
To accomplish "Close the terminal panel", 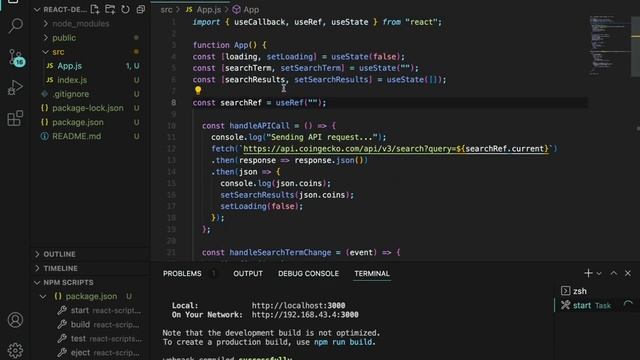I will coord(628,273).
